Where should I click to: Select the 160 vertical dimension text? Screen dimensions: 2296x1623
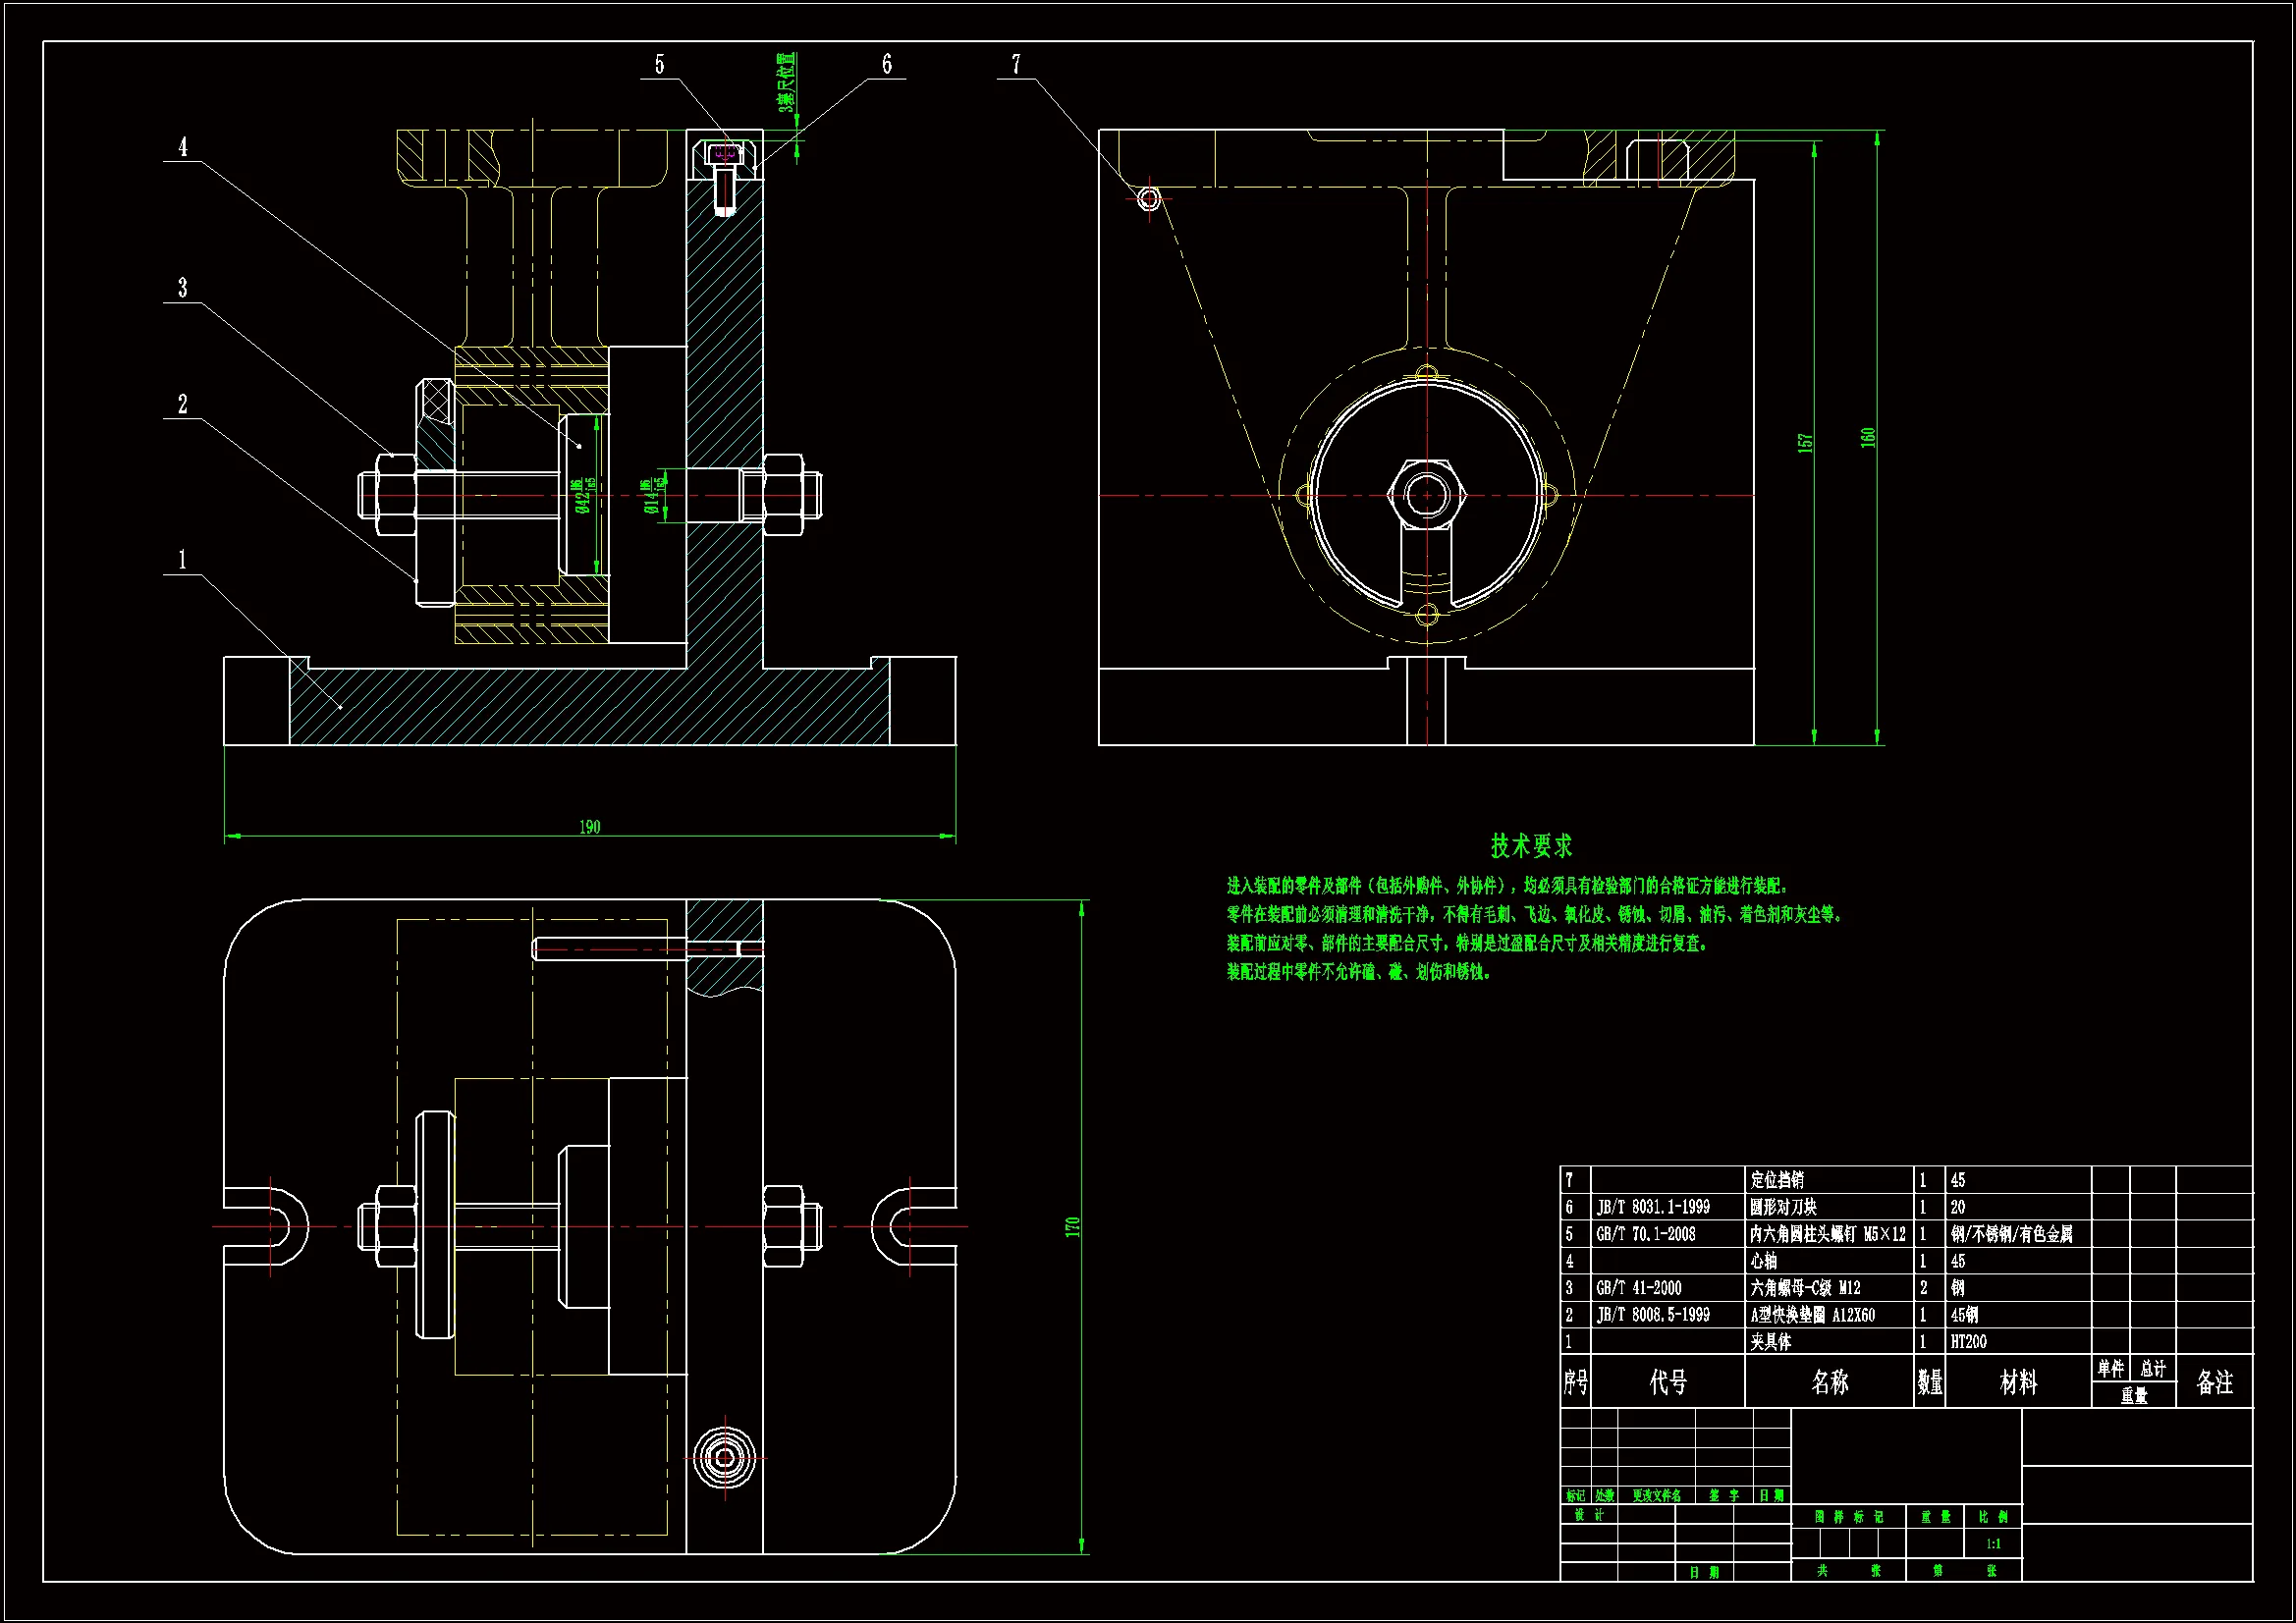click(1867, 437)
